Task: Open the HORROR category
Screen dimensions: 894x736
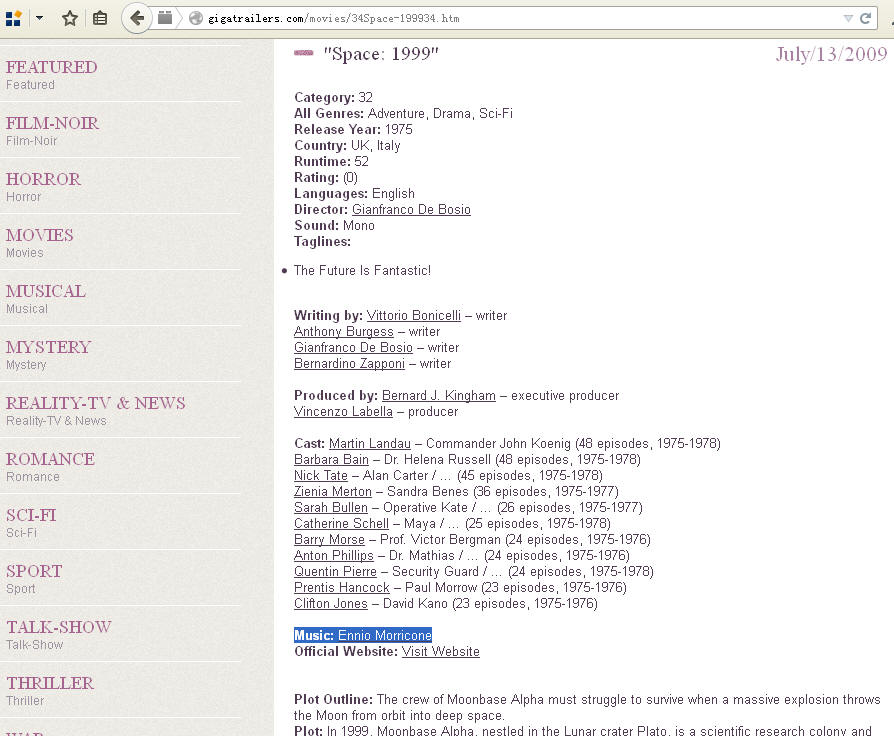Action: [x=43, y=179]
